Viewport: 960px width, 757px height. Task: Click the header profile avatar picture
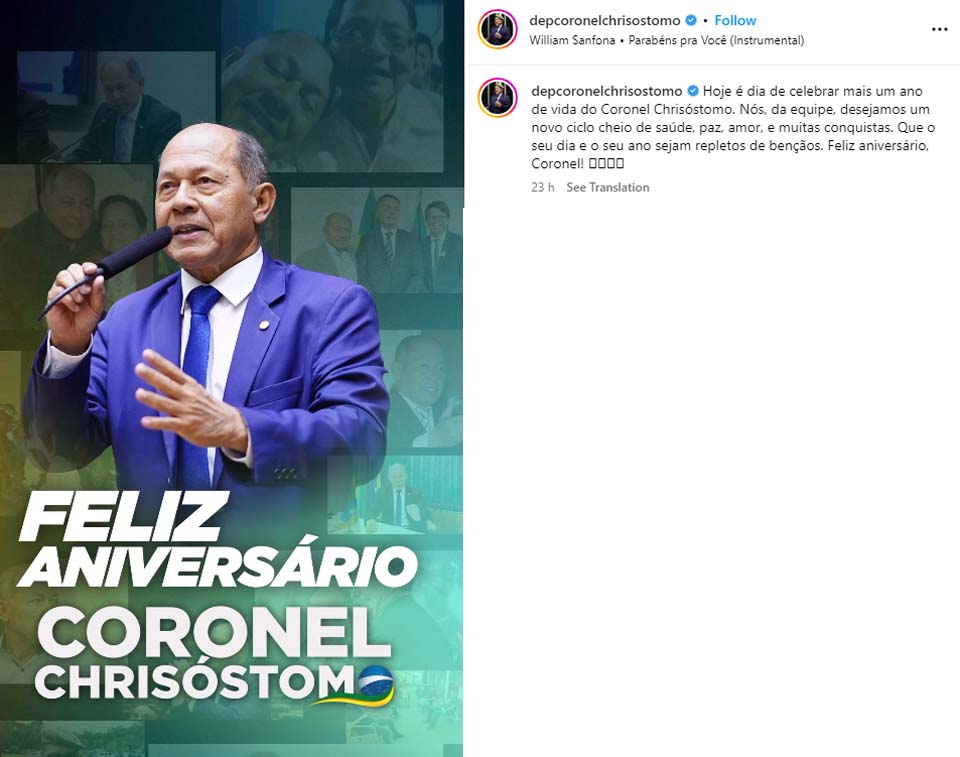point(498,29)
